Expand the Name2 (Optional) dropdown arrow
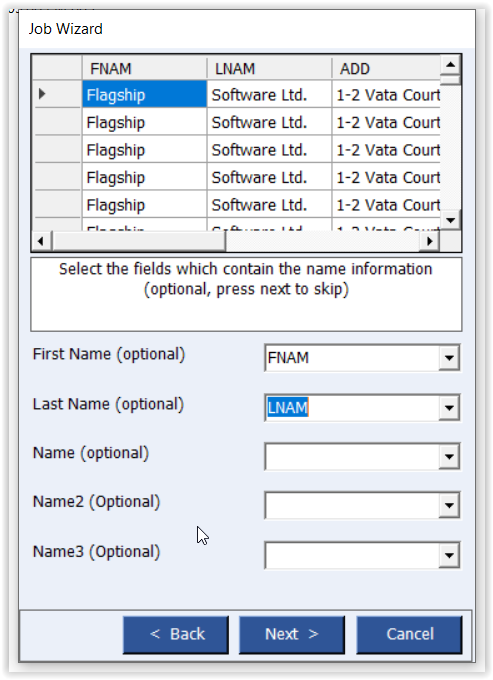This screenshot has height=680, width=493. coord(449,506)
